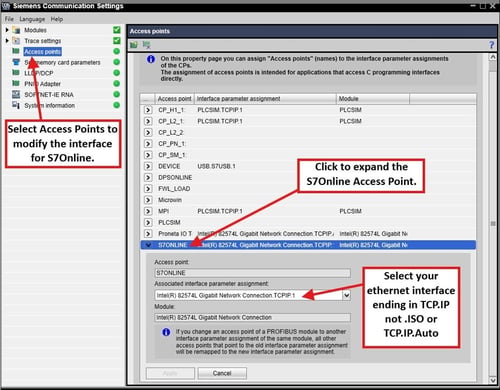Image resolution: width=500 pixels, height=390 pixels.
Task: Select SOFTNET-IE RNA in the tree
Action: pos(49,95)
